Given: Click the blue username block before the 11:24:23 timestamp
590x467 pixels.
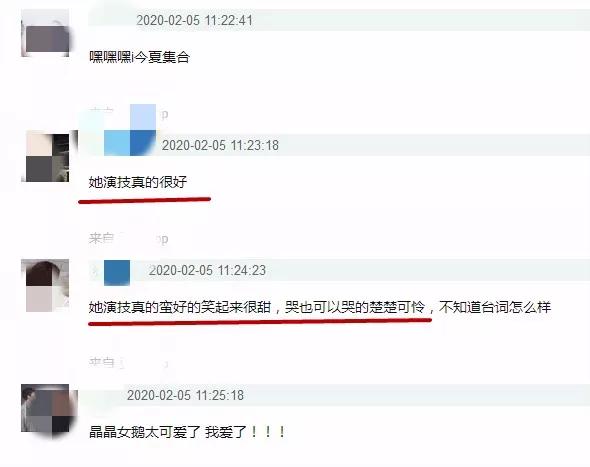Looking at the screenshot, I should [117, 272].
